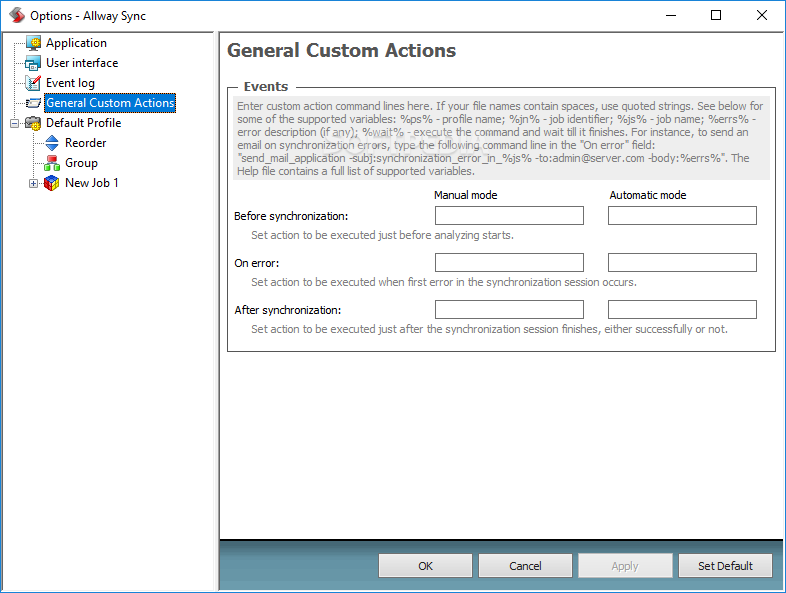786x593 pixels.
Task: Expand the New Job 1 tree node
Action: pyautogui.click(x=34, y=183)
